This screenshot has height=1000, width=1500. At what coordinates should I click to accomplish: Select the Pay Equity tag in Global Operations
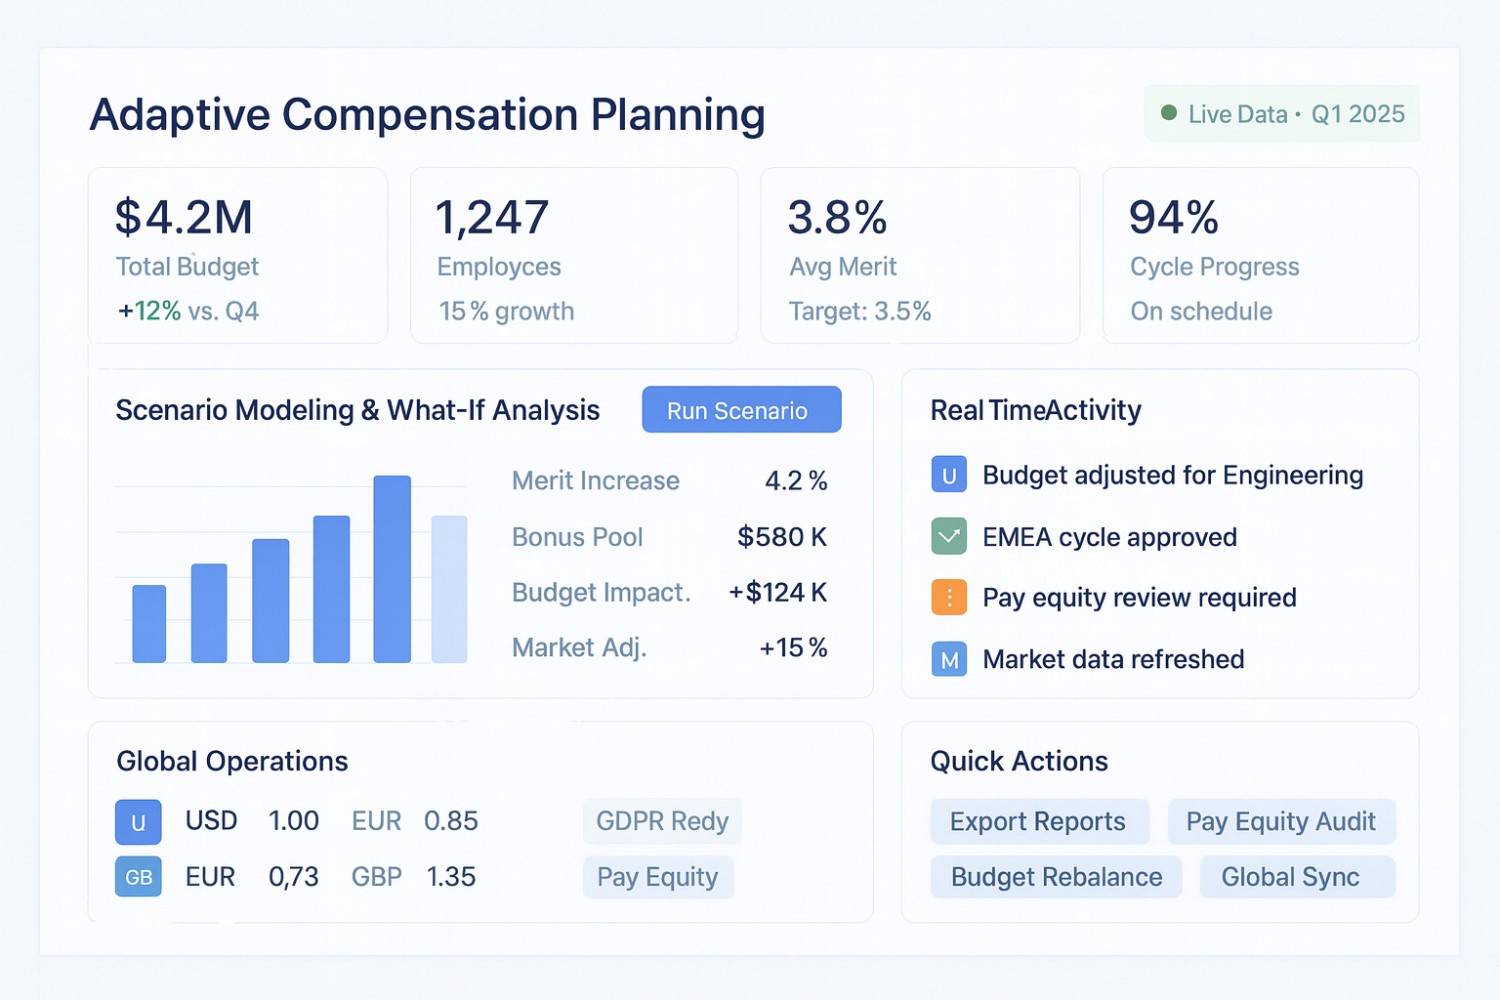click(x=658, y=877)
